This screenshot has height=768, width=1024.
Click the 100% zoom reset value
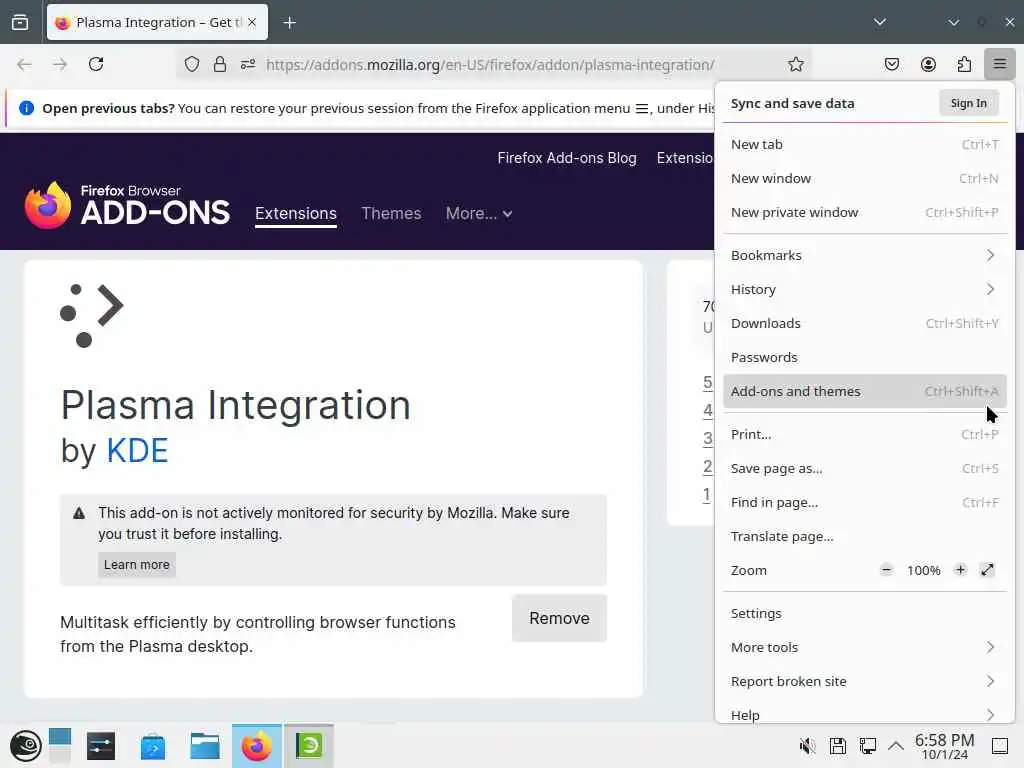(923, 571)
